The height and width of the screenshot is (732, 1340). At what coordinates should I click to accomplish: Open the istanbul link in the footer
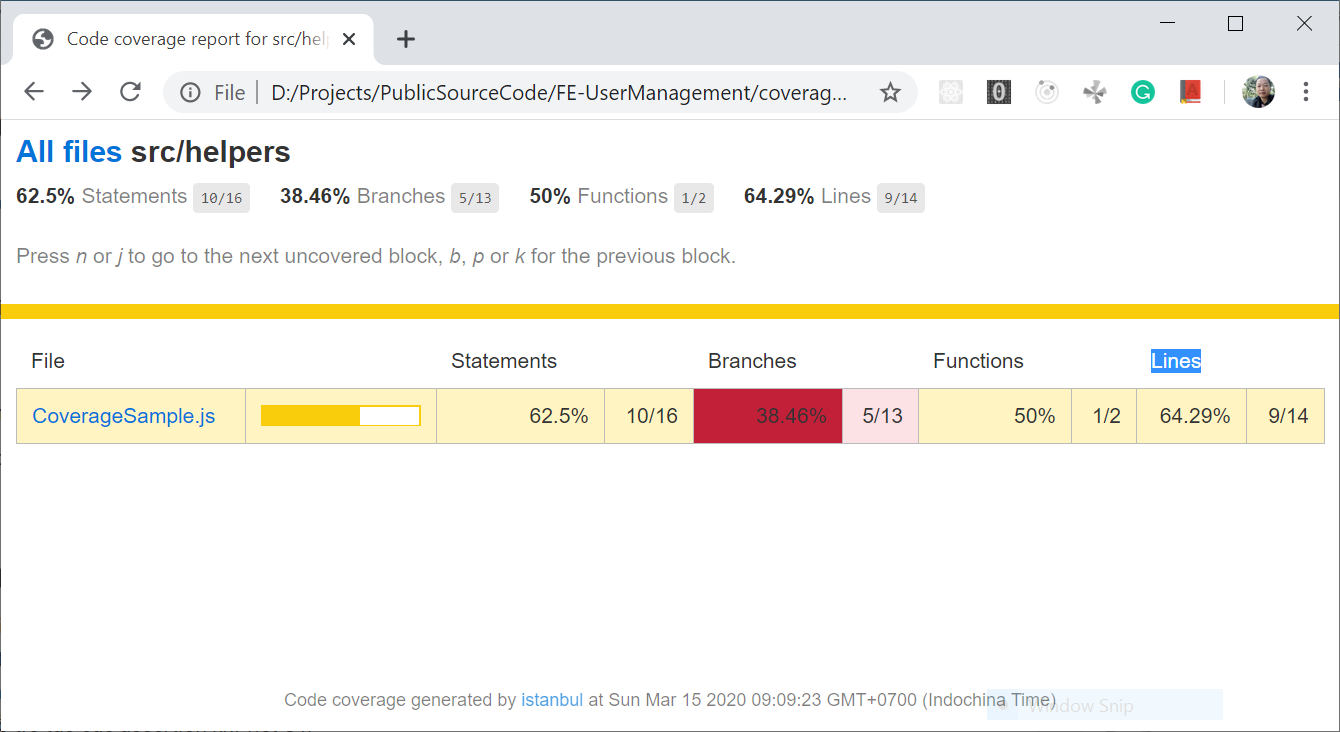click(x=552, y=700)
